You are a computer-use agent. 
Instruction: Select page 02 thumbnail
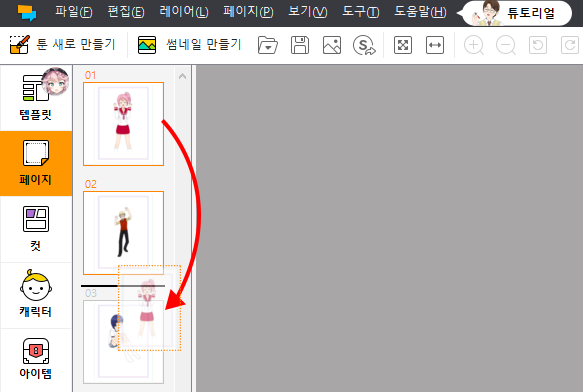[123, 233]
